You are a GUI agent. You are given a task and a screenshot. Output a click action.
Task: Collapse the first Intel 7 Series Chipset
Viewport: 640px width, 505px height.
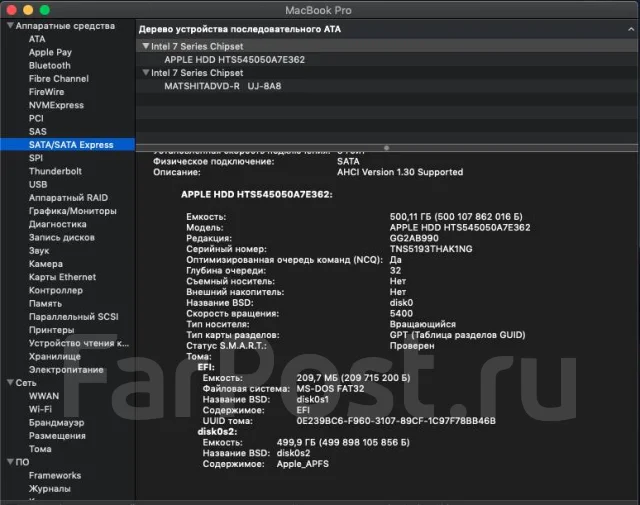(x=146, y=46)
